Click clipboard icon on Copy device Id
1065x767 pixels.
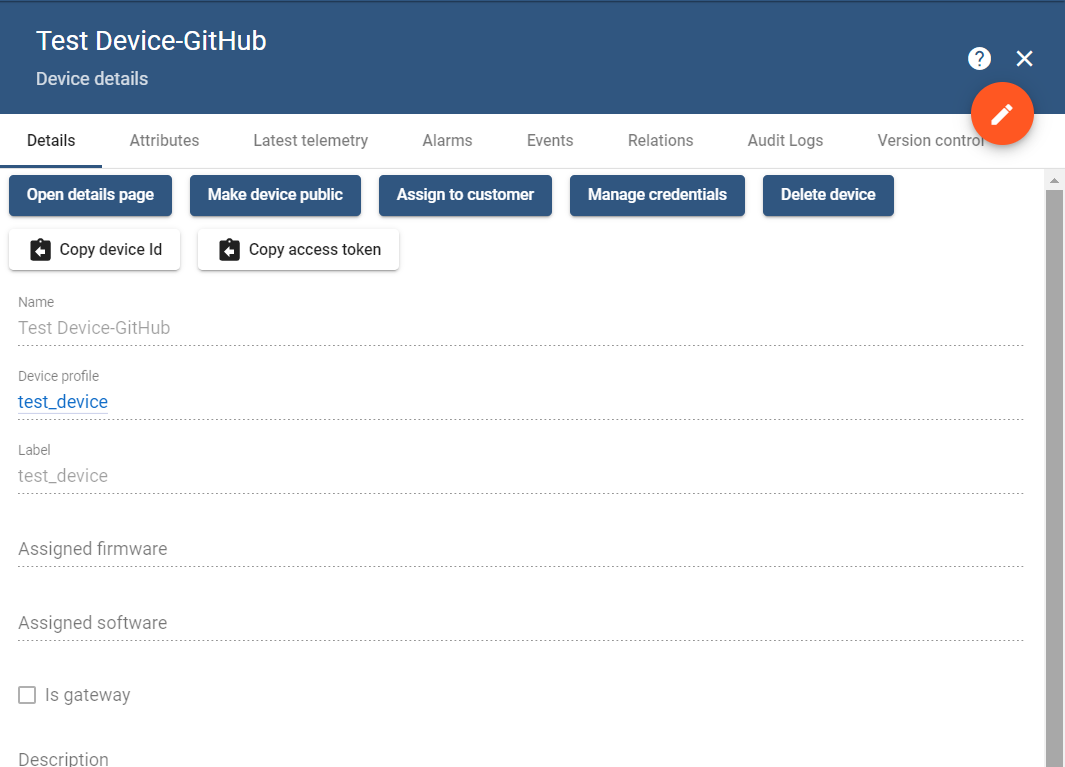[x=41, y=250]
